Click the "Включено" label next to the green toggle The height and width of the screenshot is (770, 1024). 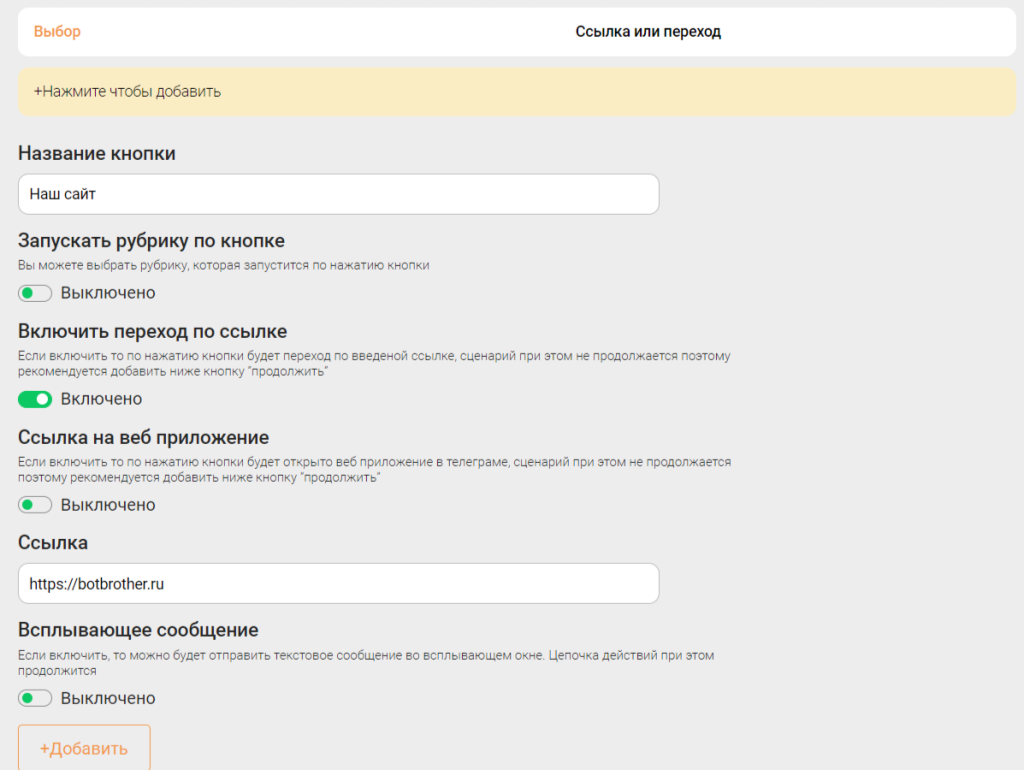point(101,399)
